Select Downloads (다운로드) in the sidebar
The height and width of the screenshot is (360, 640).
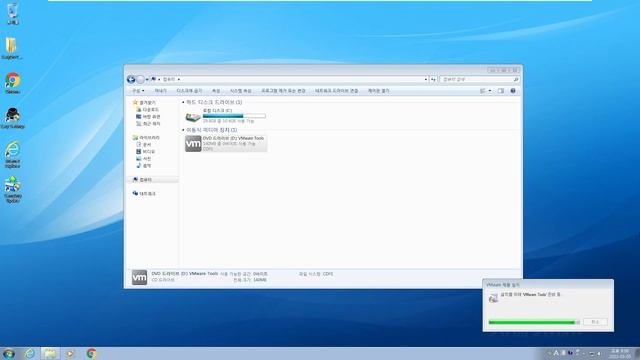(x=147, y=109)
